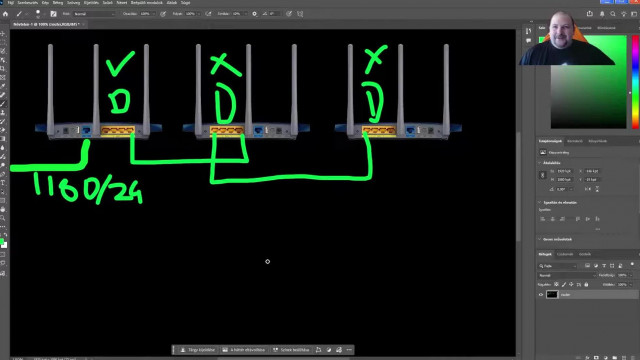Open the Szűrő menu
The image size is (640, 360).
click(x=107, y=2)
